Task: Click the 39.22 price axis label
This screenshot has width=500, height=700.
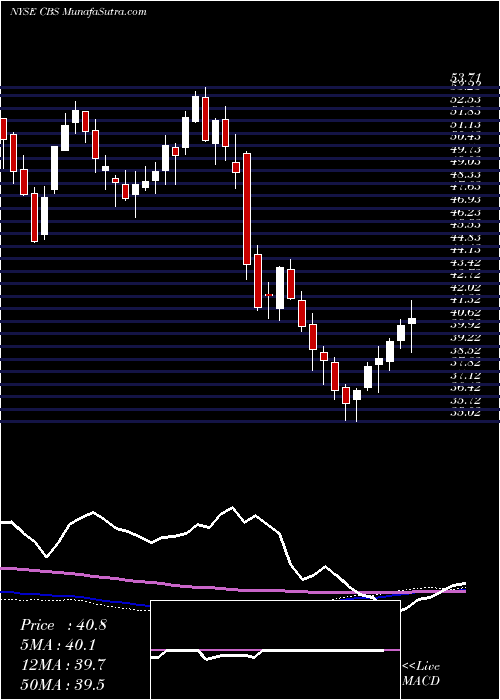Action: tap(466, 338)
